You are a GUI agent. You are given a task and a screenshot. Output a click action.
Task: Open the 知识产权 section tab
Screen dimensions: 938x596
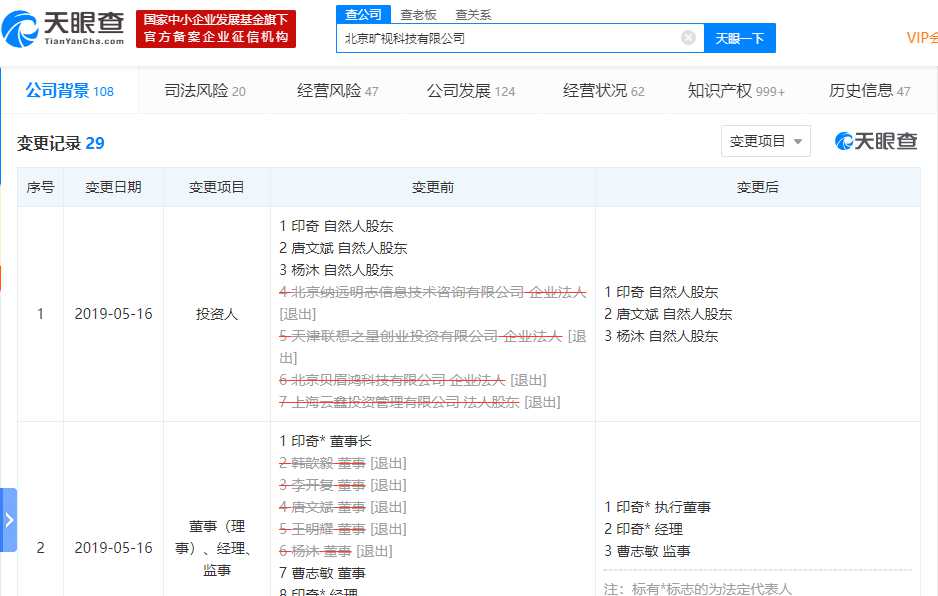tap(736, 91)
